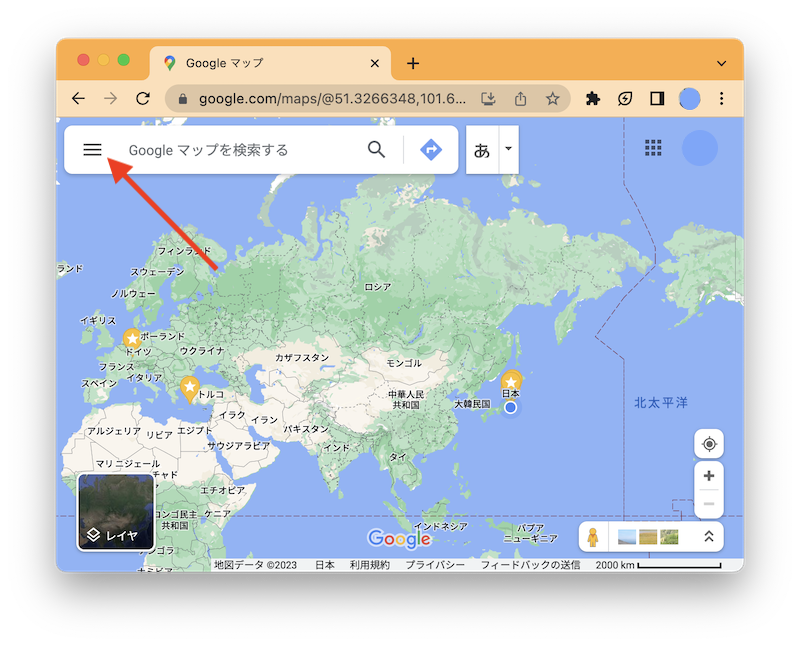
Task: Install the web app via download icon
Action: tap(488, 98)
